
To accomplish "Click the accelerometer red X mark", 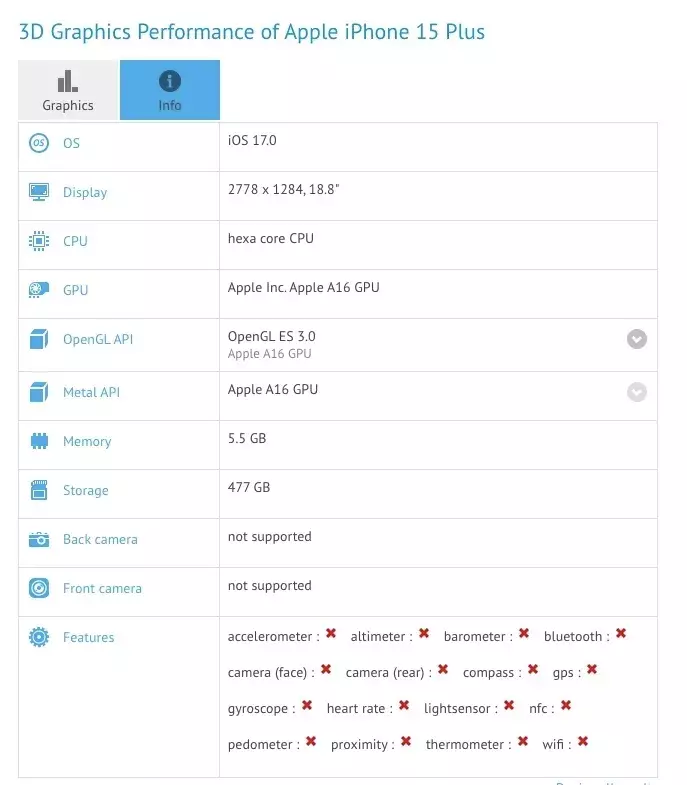I will click(x=331, y=634).
